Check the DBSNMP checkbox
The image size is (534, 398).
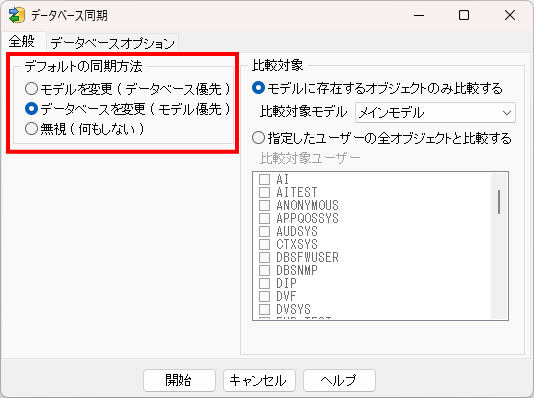click(264, 270)
